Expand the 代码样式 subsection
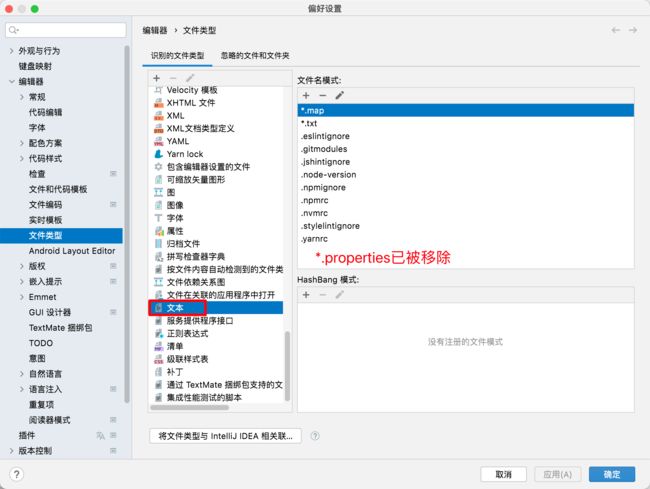Image resolution: width=650 pixels, height=489 pixels. click(22, 158)
